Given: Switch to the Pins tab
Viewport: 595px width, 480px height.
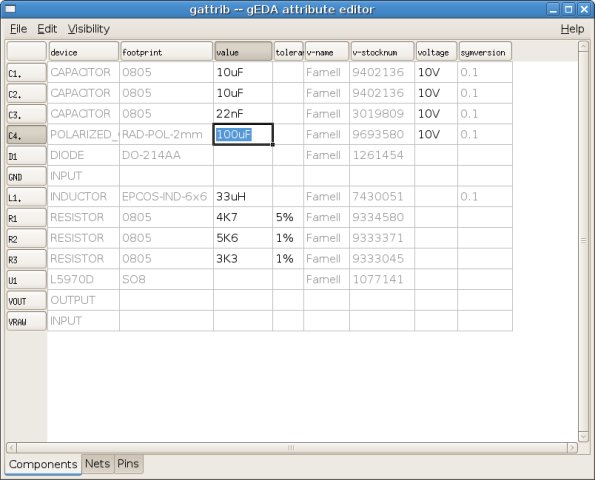Looking at the screenshot, I should (128, 464).
